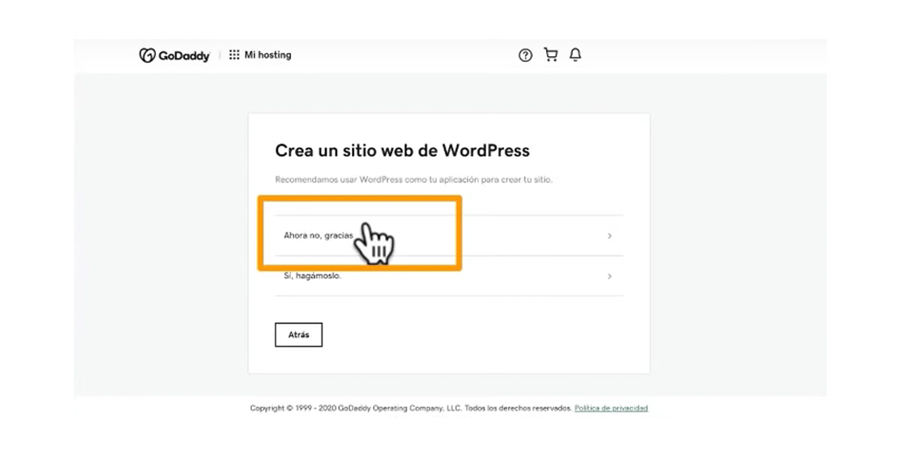The image size is (900, 450).
Task: Click the Atrás button
Action: click(298, 335)
